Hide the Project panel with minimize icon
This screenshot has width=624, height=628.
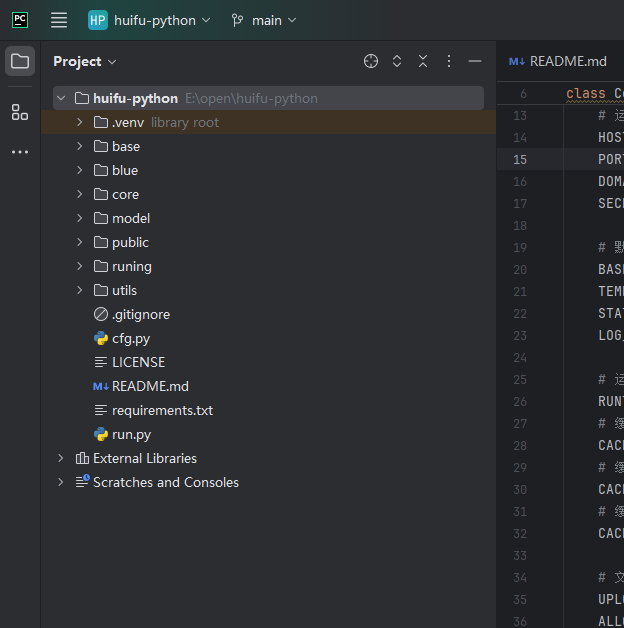475,61
